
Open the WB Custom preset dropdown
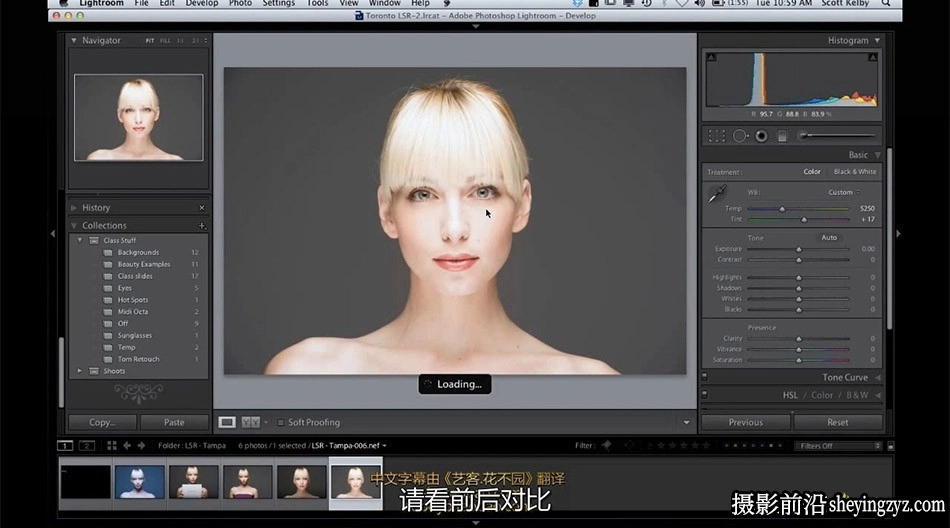click(844, 192)
